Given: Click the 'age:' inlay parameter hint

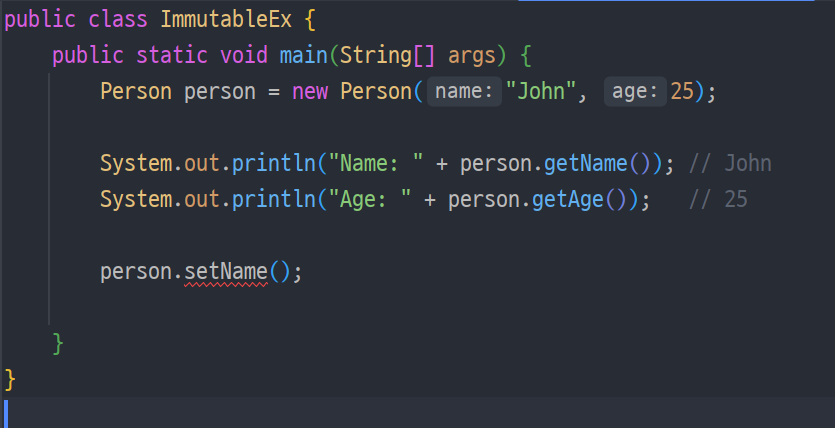Looking at the screenshot, I should (x=634, y=91).
